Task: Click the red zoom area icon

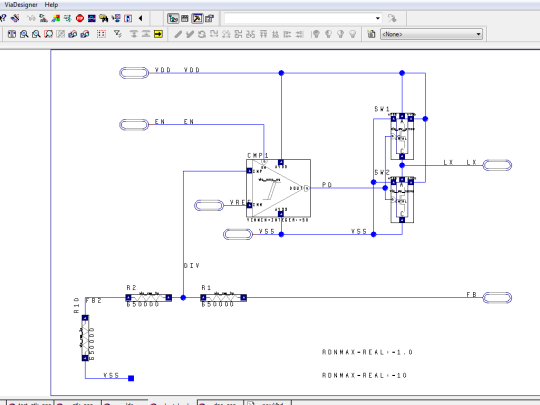Action: [x=48, y=34]
